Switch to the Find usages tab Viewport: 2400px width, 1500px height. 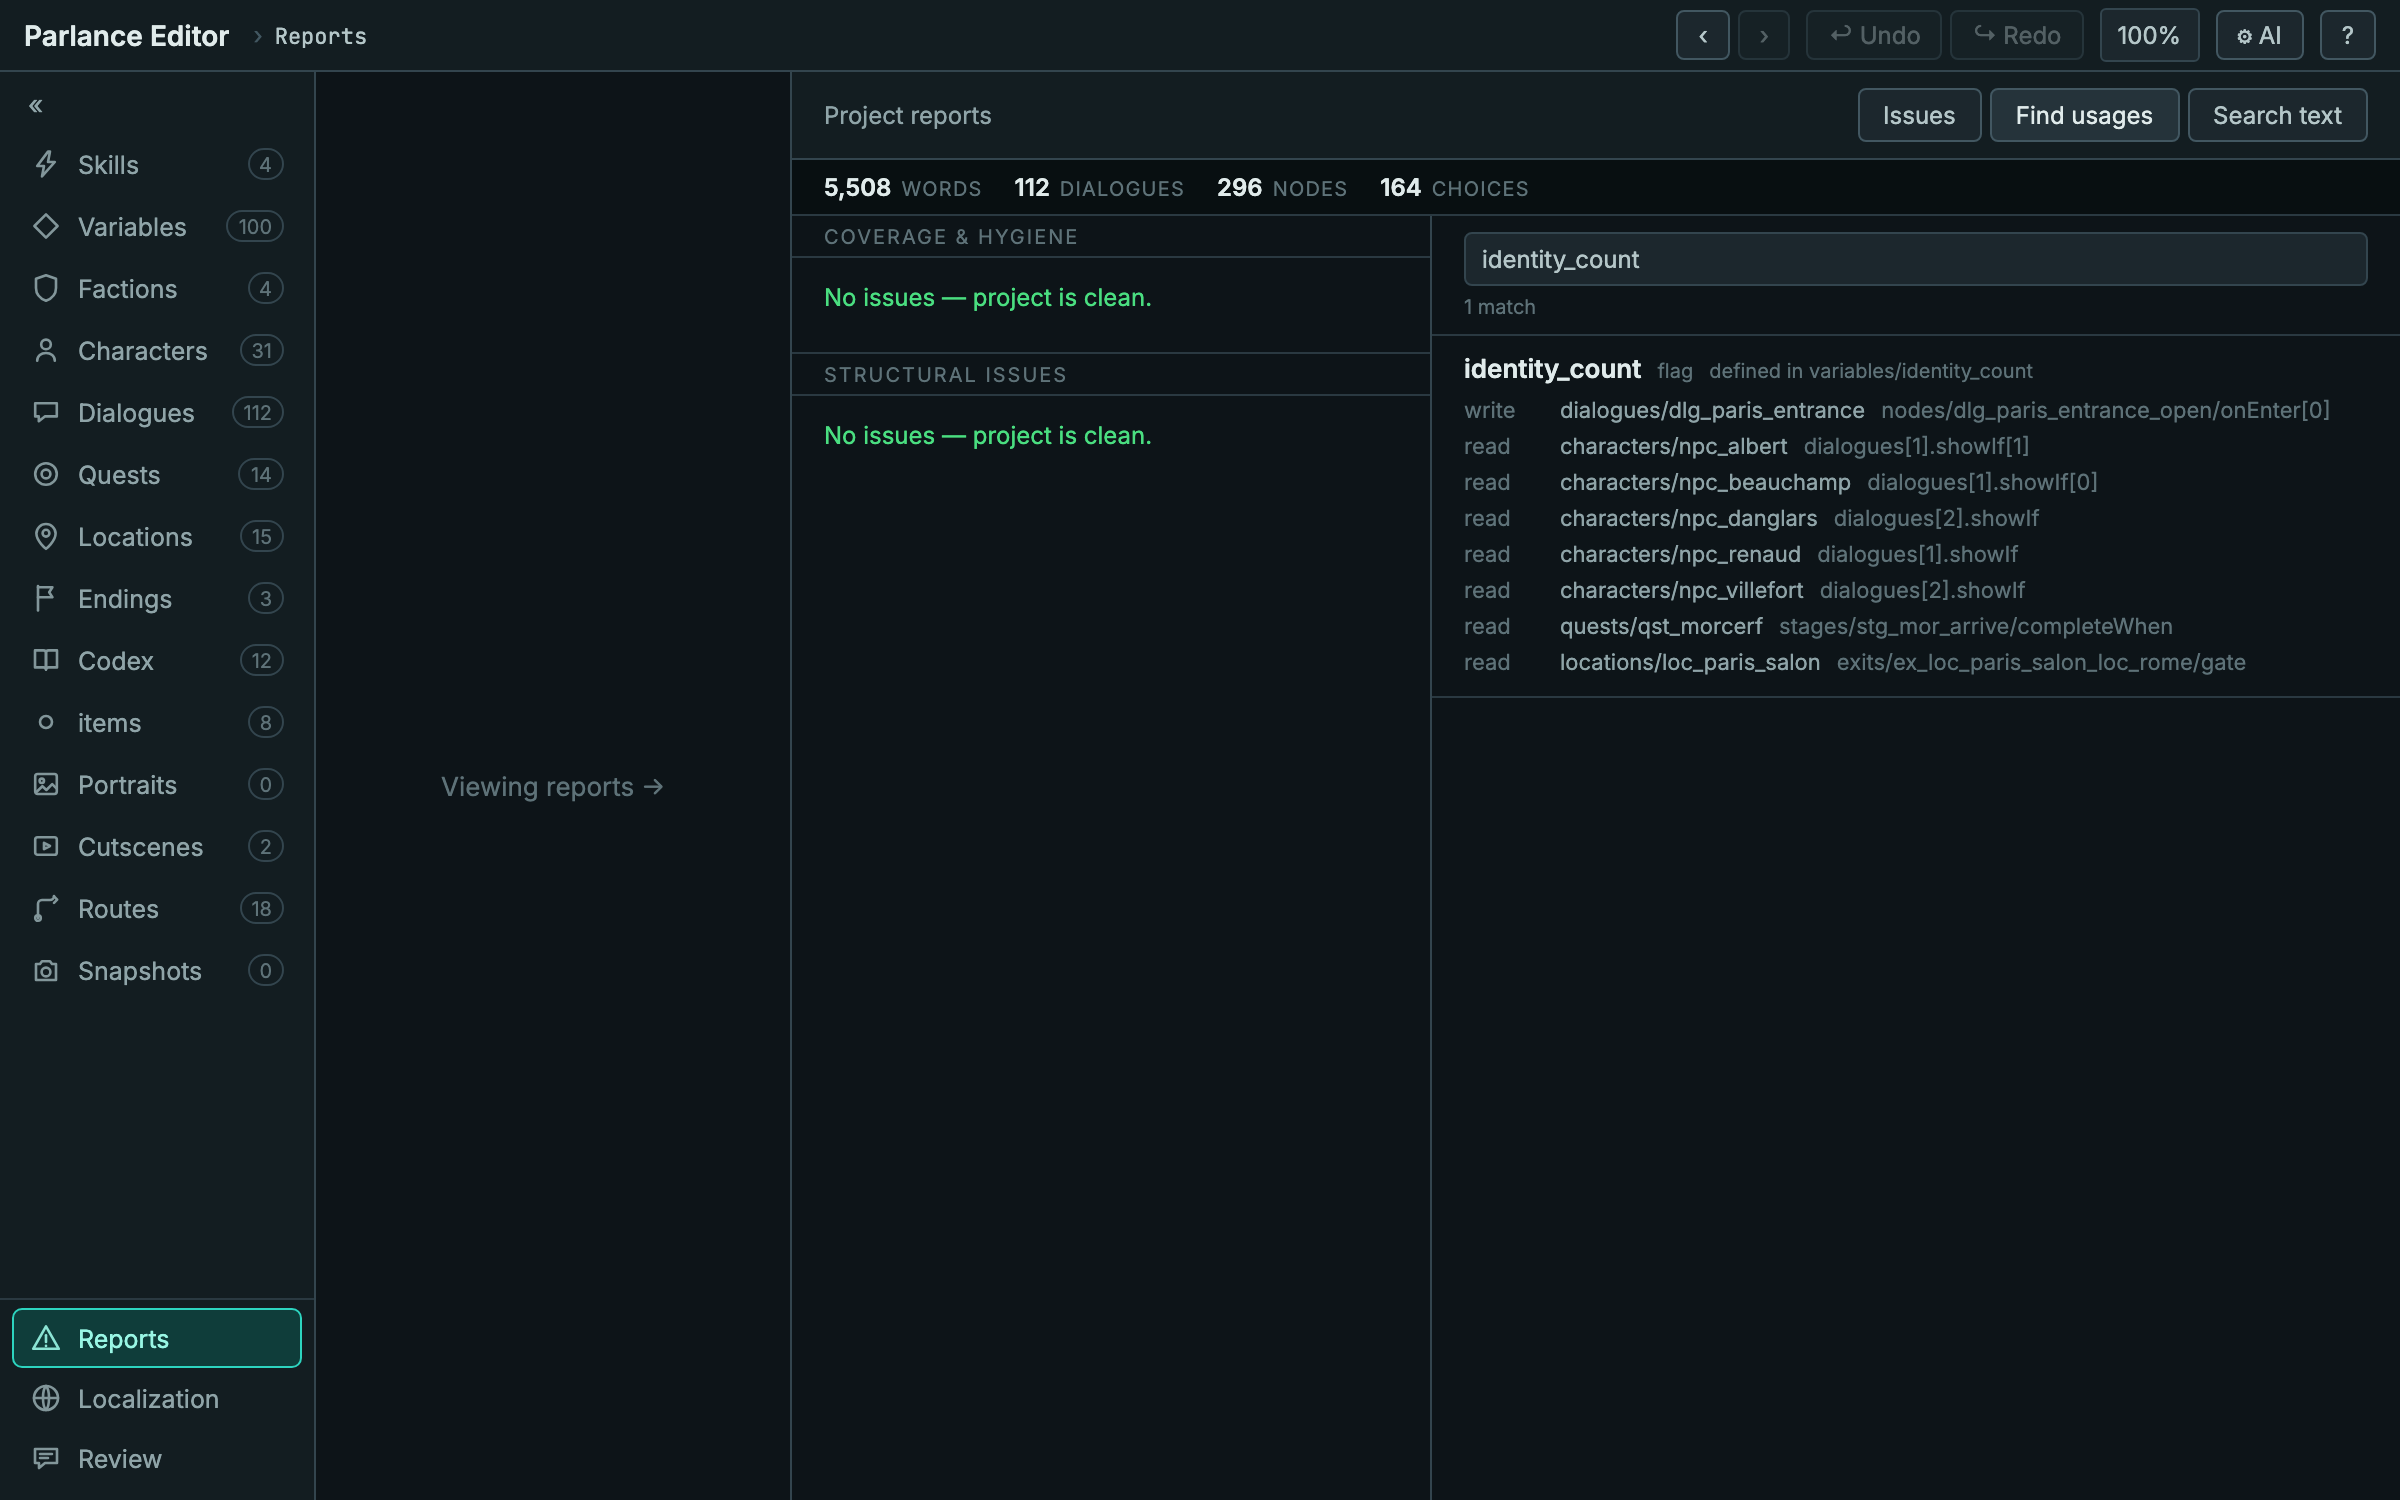tap(2084, 115)
